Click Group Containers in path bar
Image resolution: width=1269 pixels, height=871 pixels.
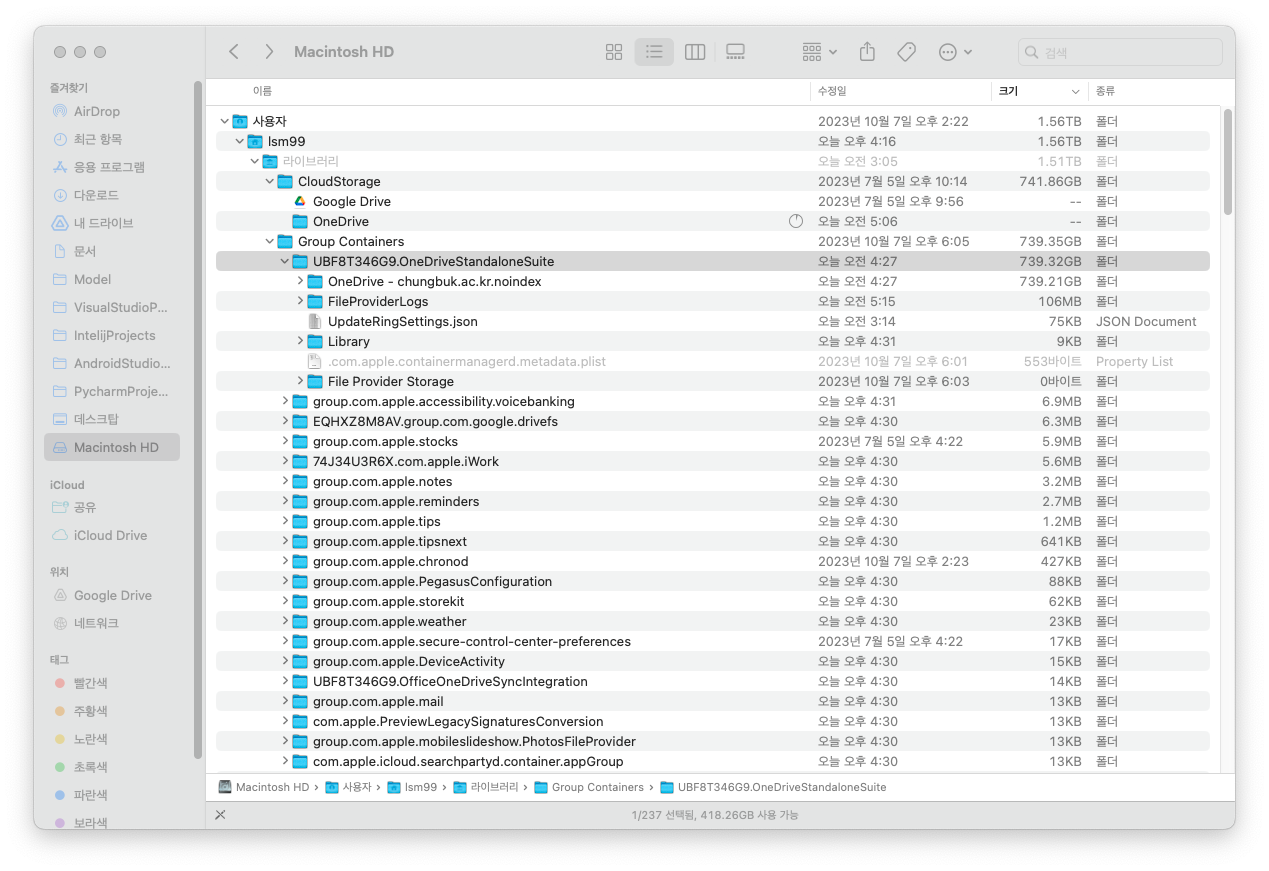click(x=590, y=787)
